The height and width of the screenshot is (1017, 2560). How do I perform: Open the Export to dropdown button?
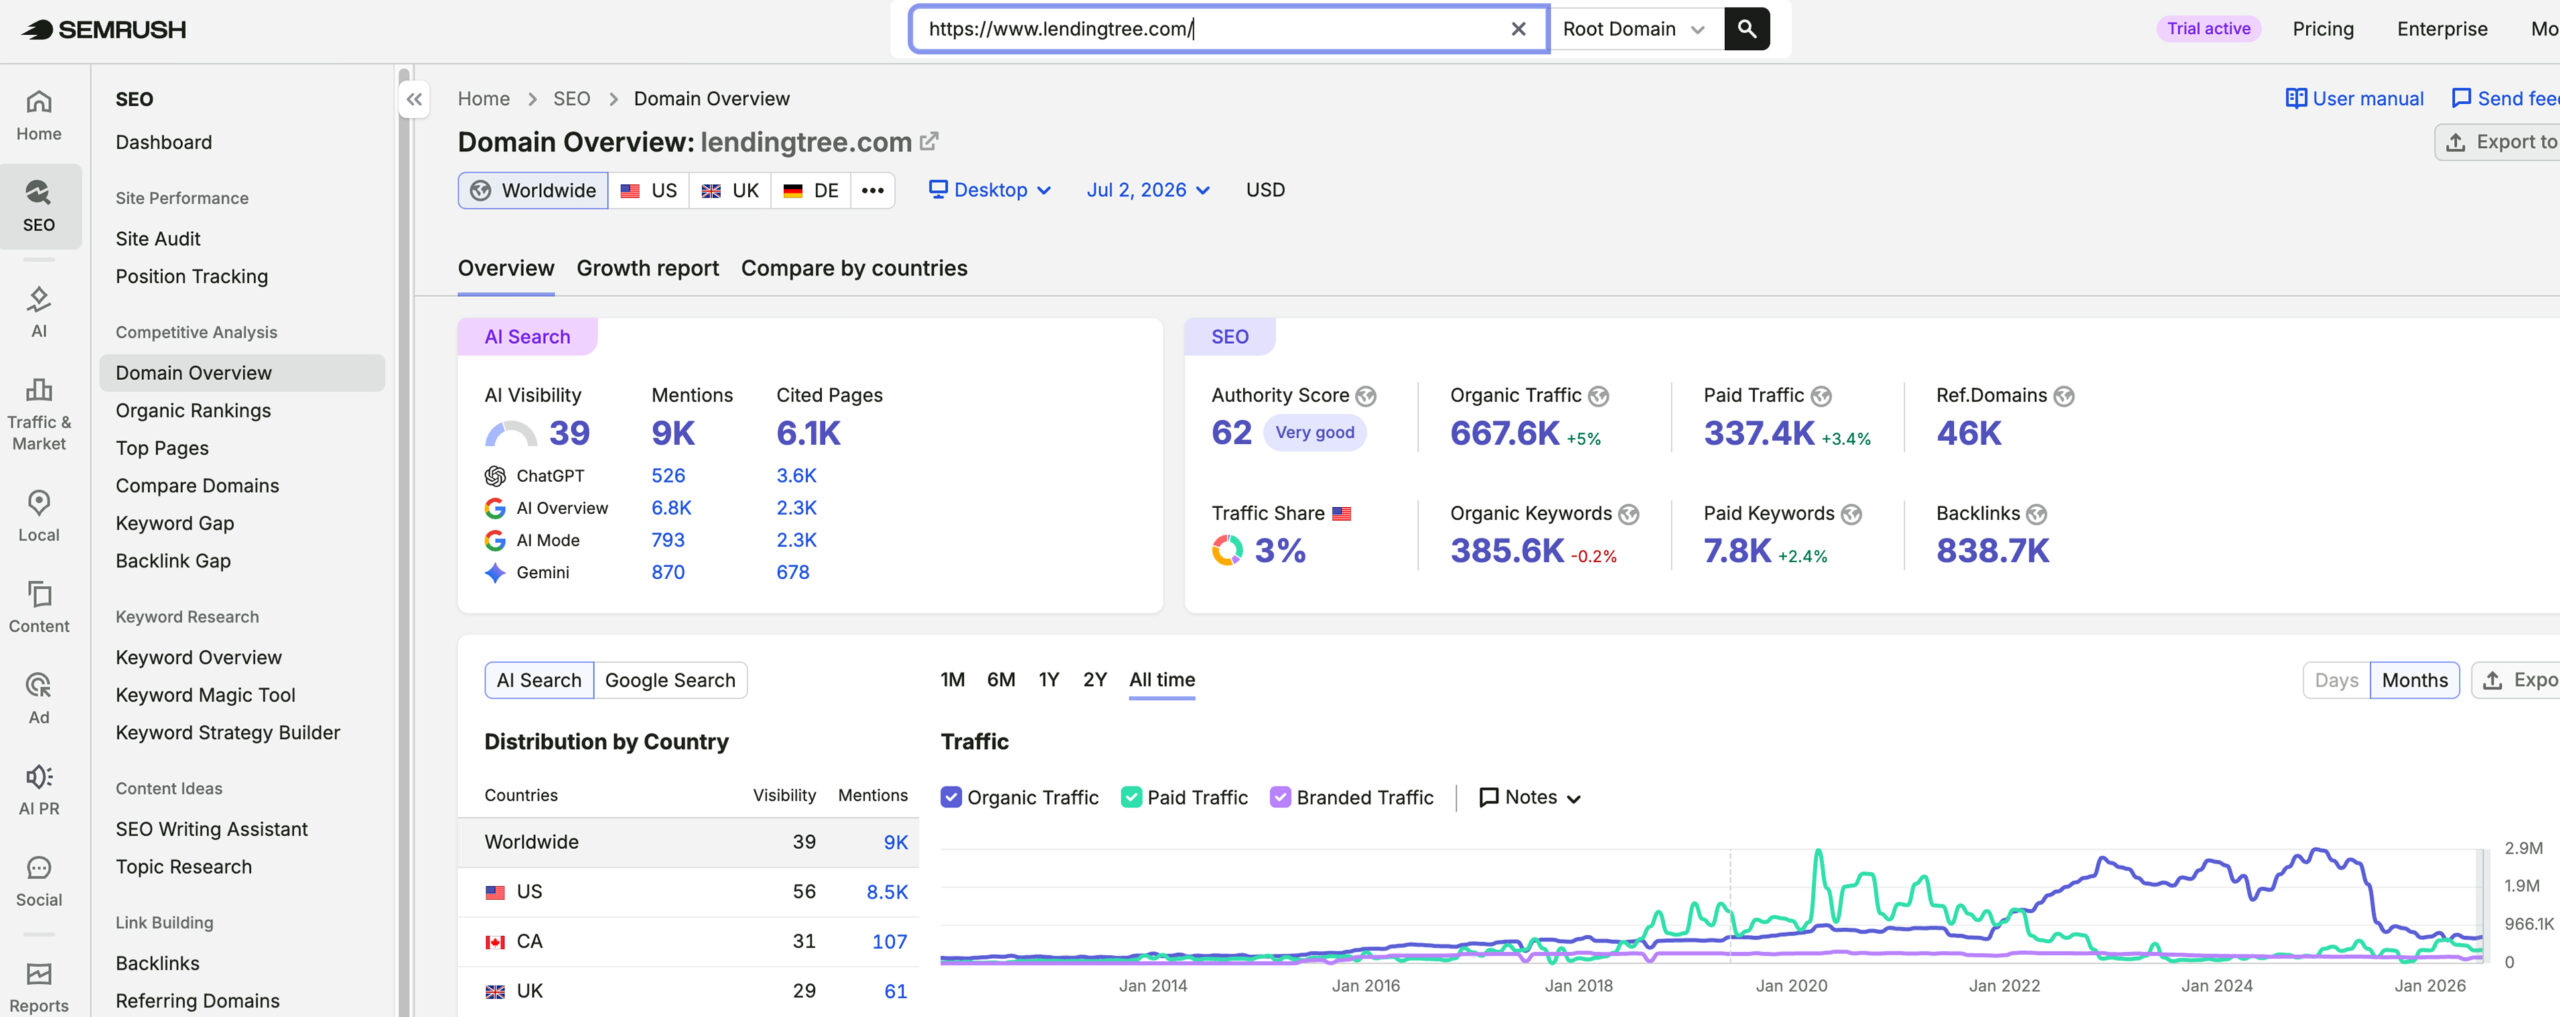click(2497, 142)
